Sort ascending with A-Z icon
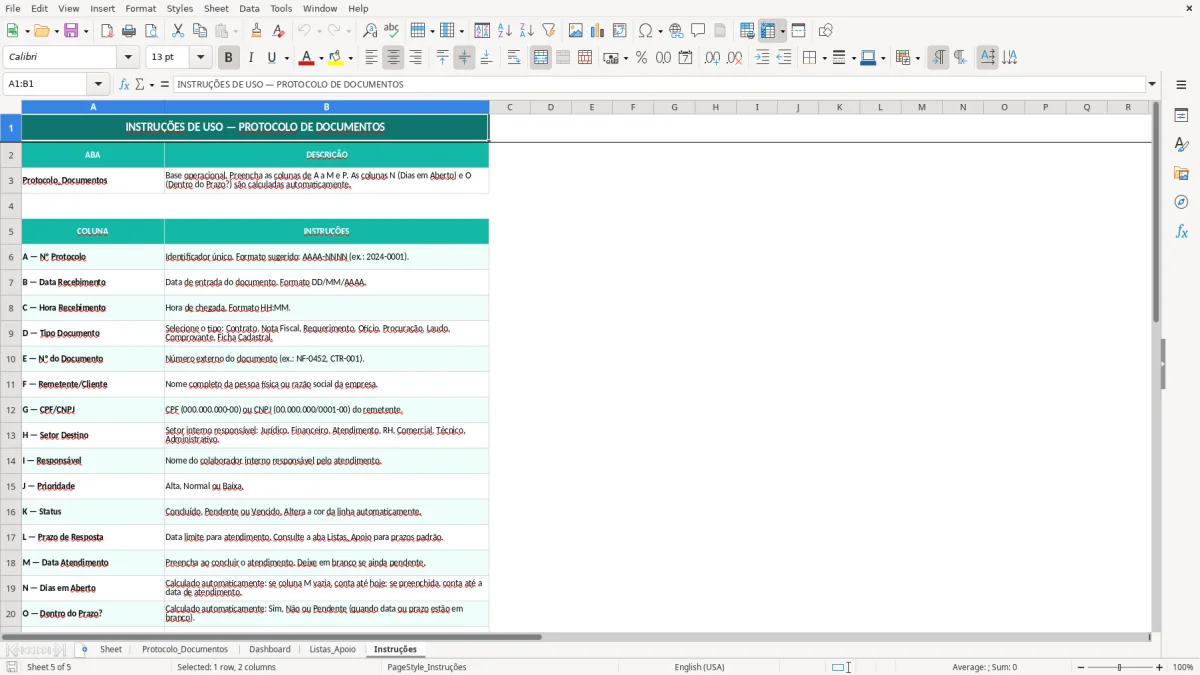This screenshot has height=675, width=1200. (x=505, y=31)
